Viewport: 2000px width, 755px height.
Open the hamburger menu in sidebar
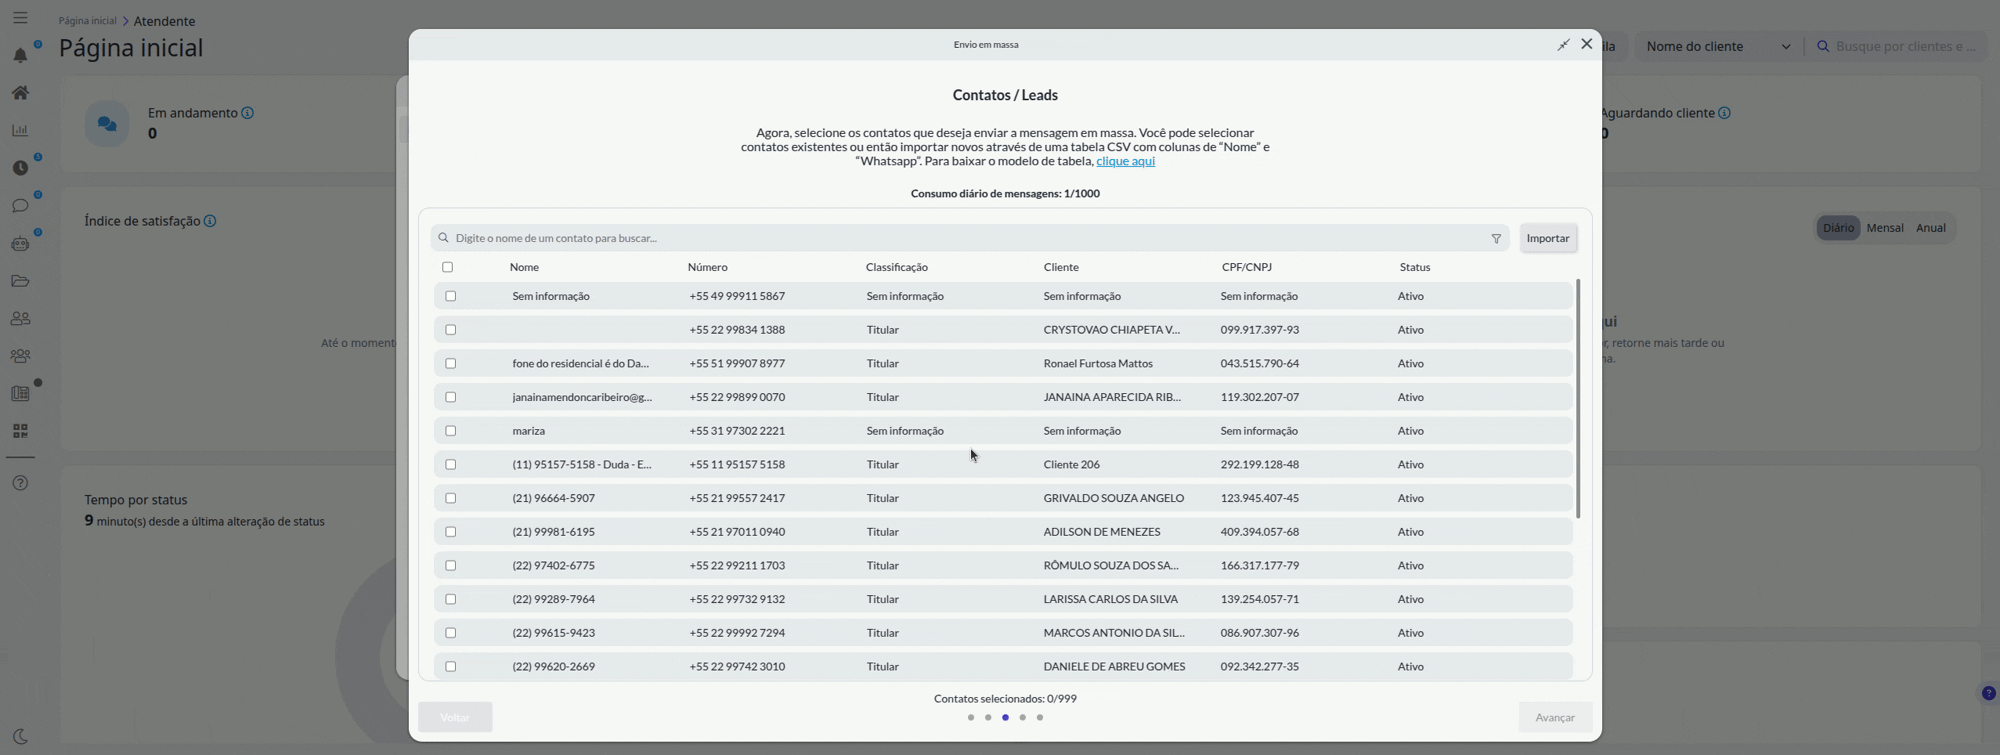click(20, 18)
